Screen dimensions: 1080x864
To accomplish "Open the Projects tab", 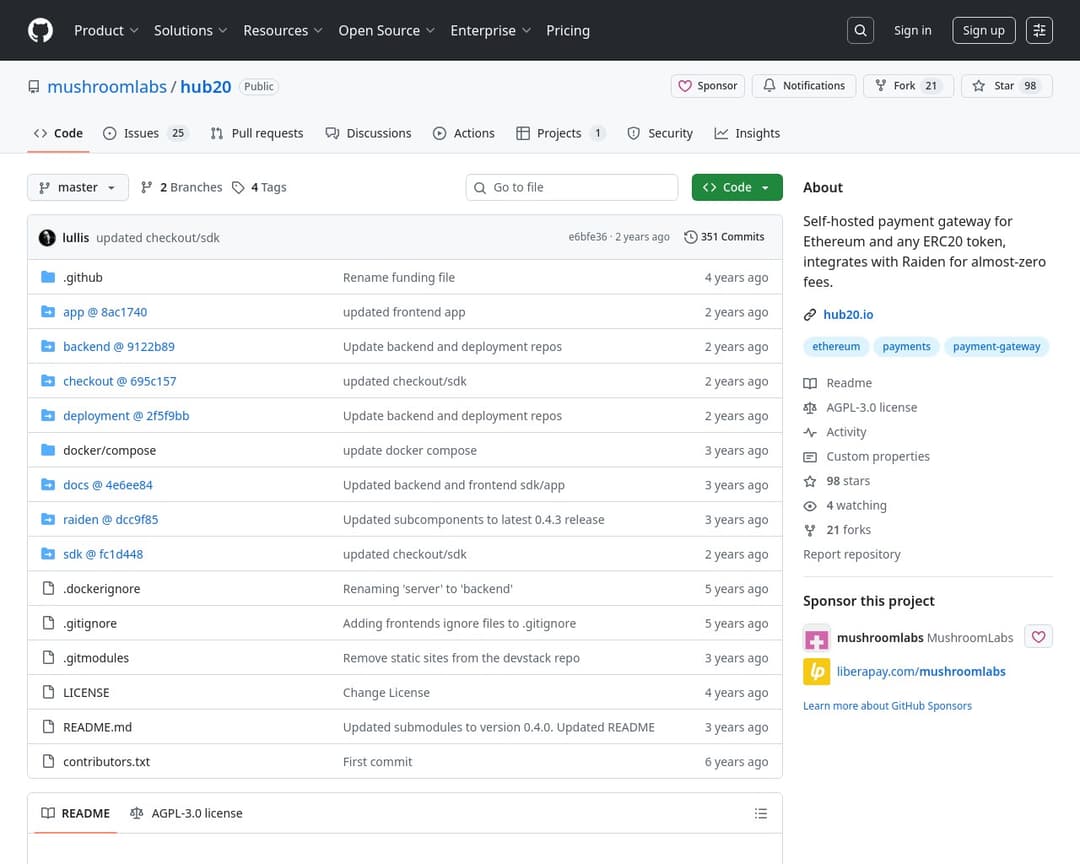I will pos(561,133).
